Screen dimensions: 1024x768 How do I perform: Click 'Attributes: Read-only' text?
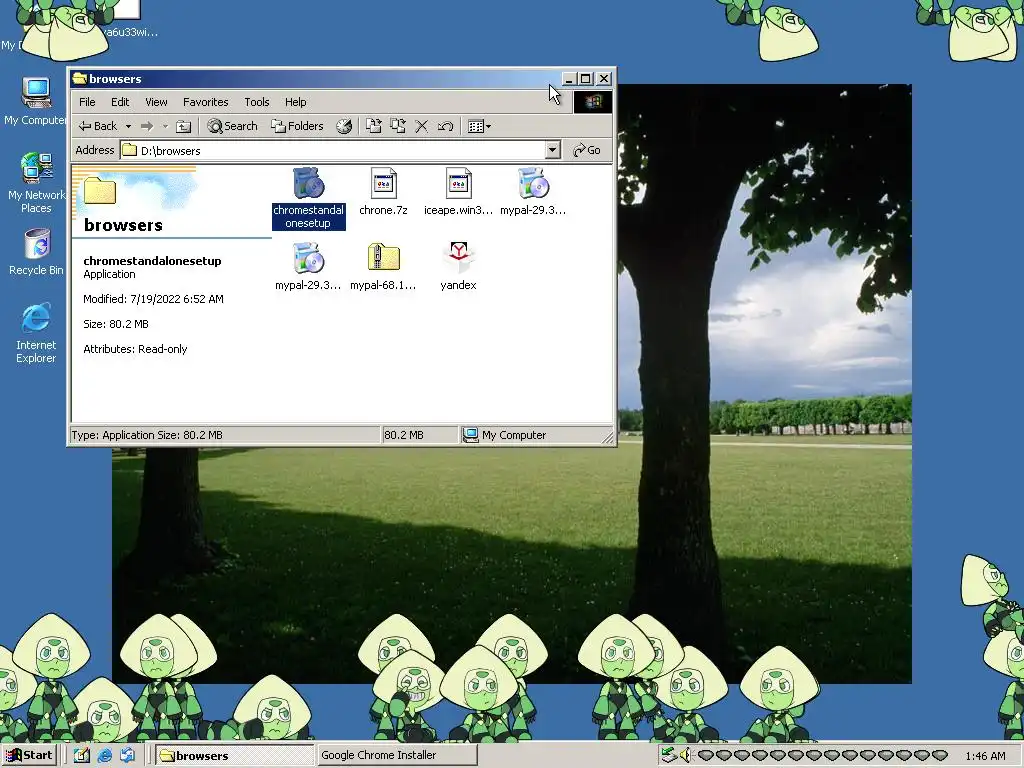point(135,349)
